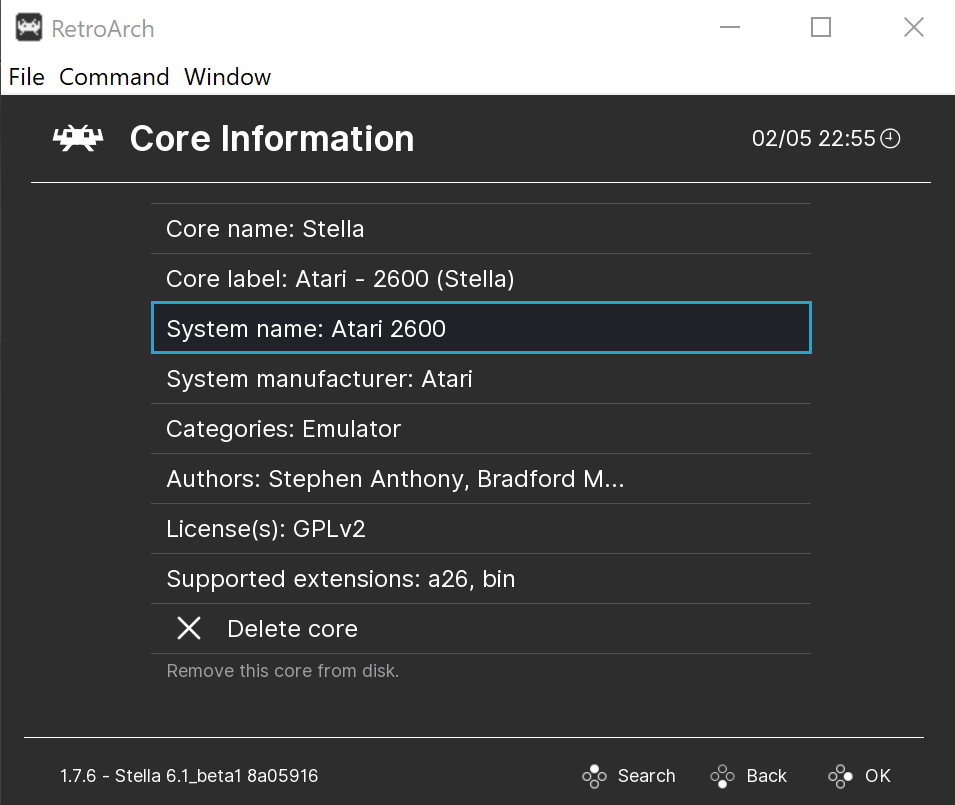This screenshot has width=955, height=805.
Task: Click the Search gamepad button icon
Action: (x=594, y=776)
